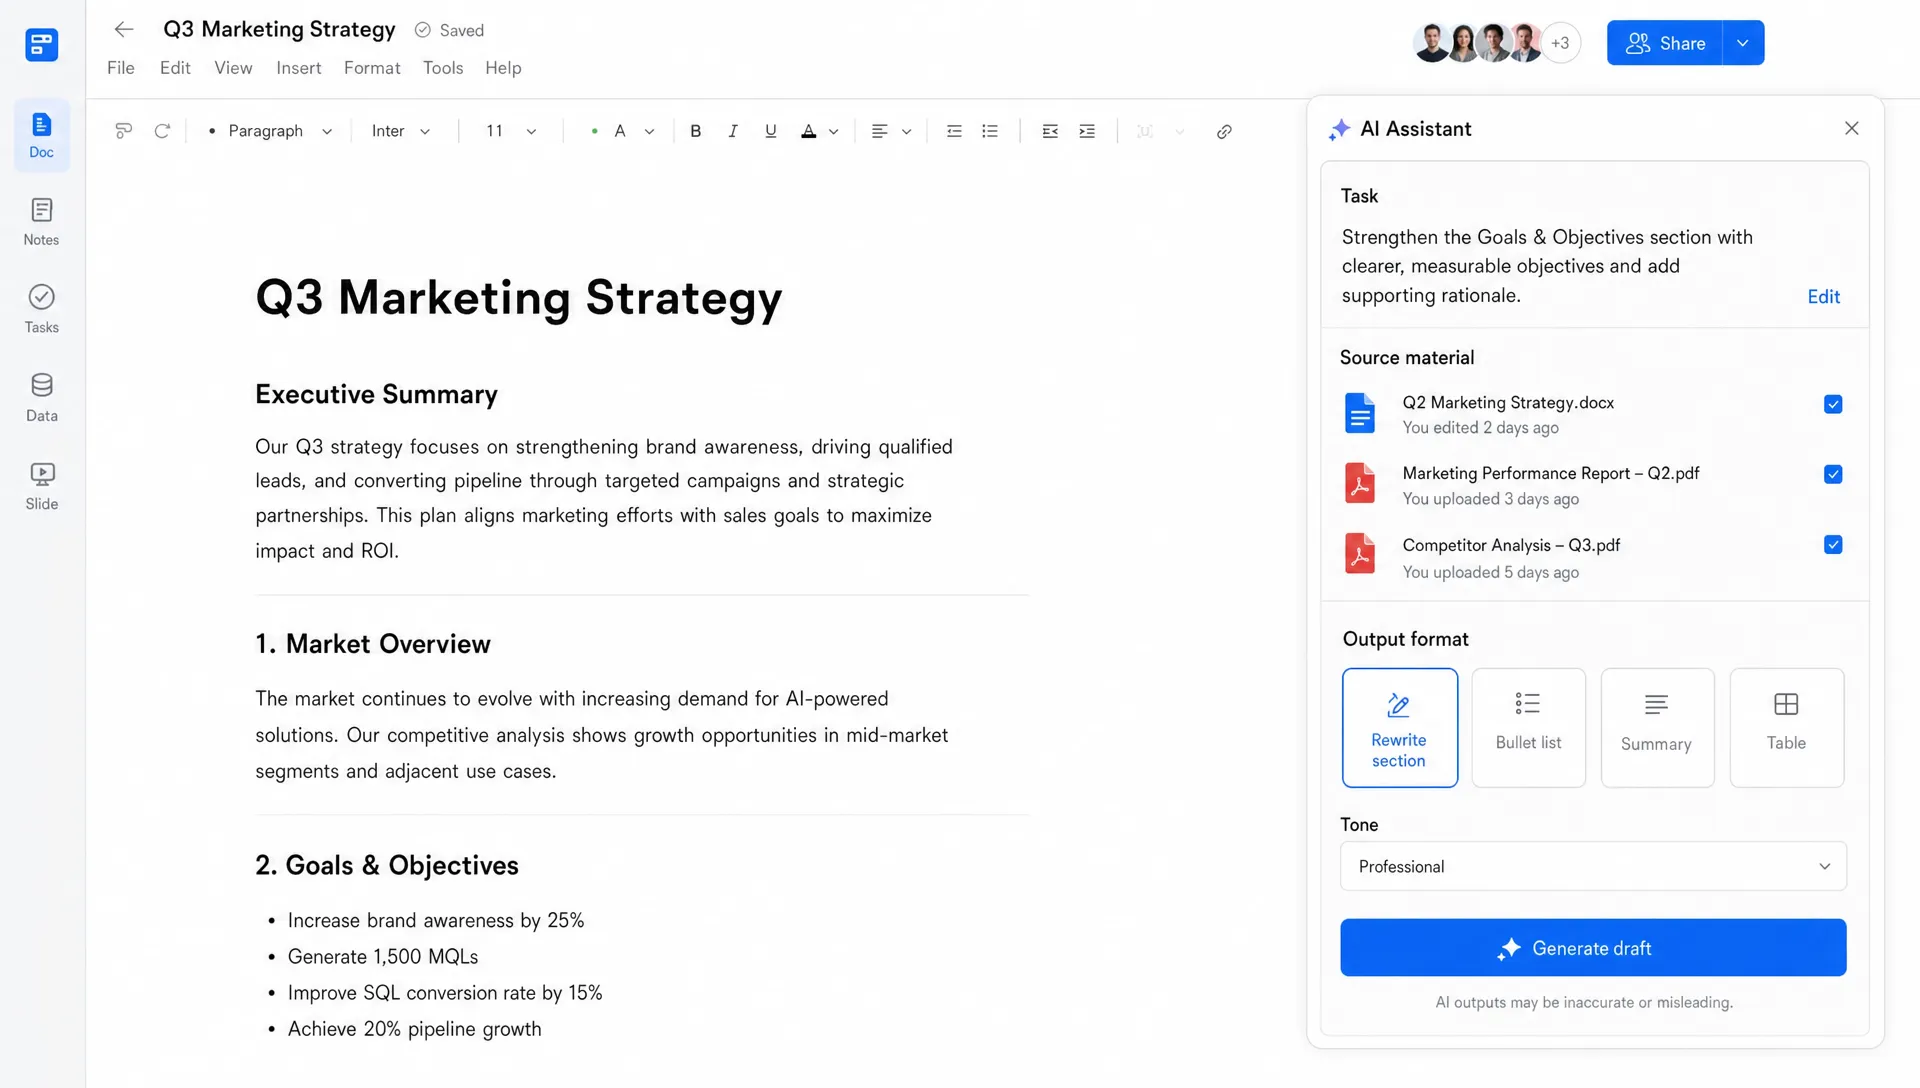The image size is (1920, 1088).
Task: Click the Goals & Objectives heading
Action: (387, 865)
